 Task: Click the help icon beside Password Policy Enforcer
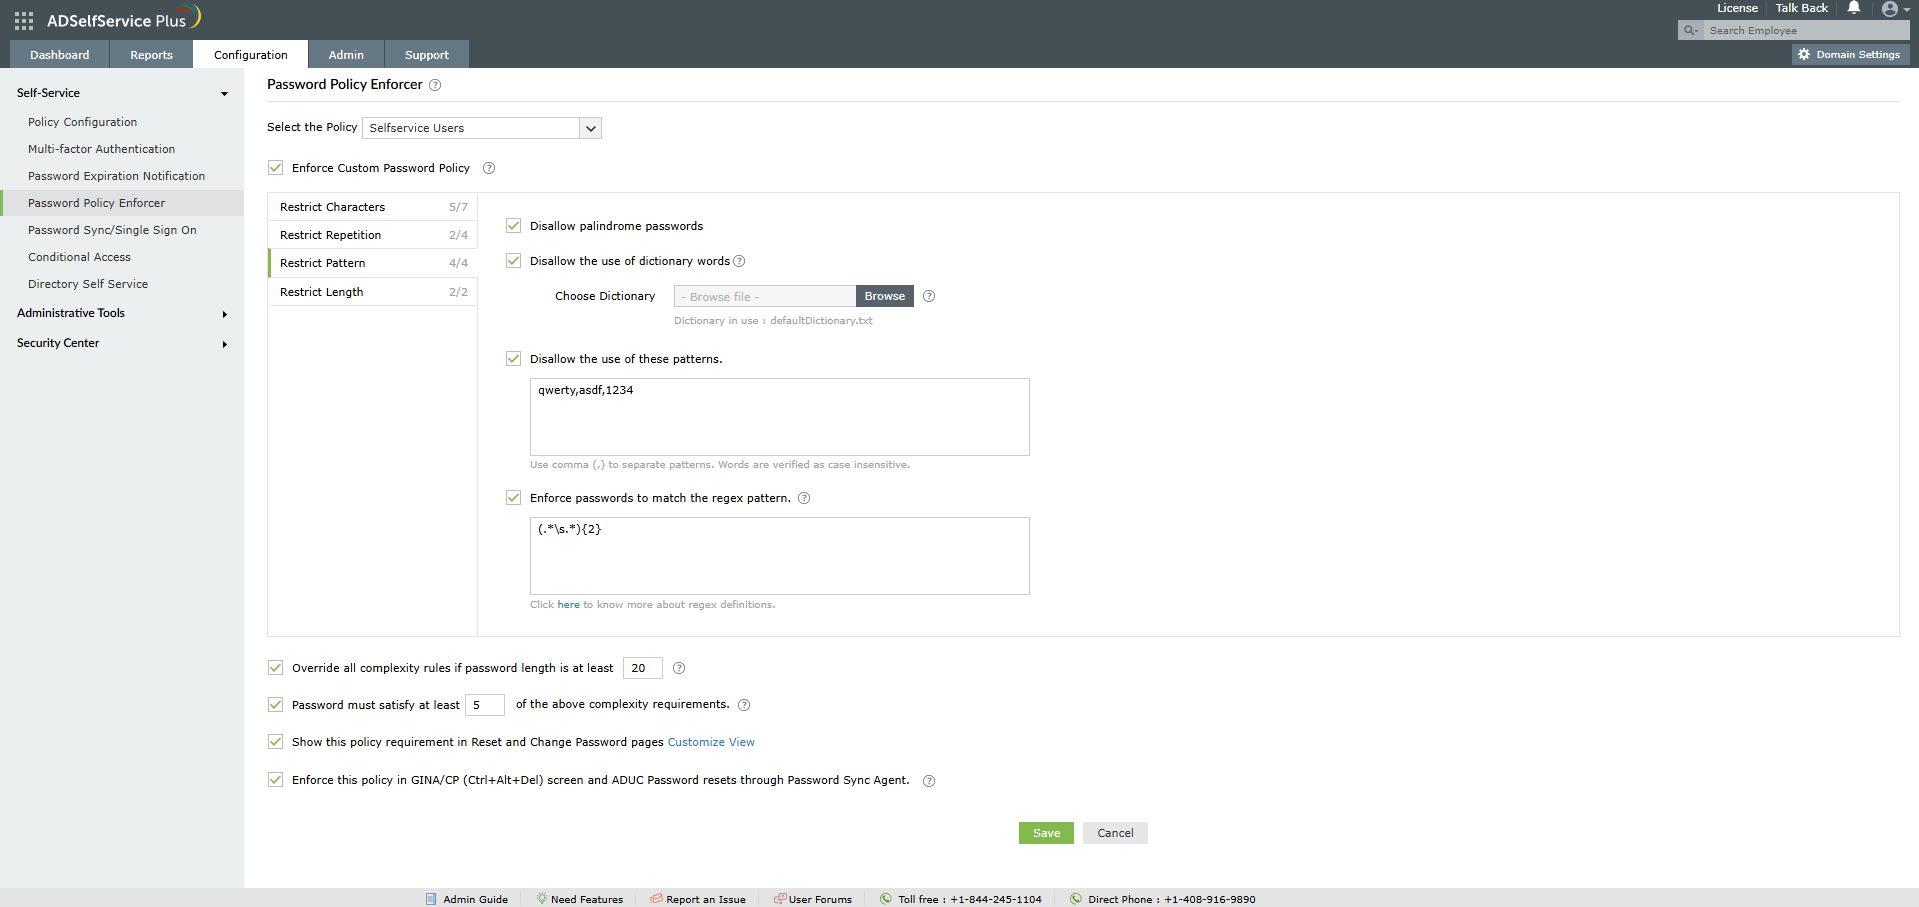click(x=435, y=85)
